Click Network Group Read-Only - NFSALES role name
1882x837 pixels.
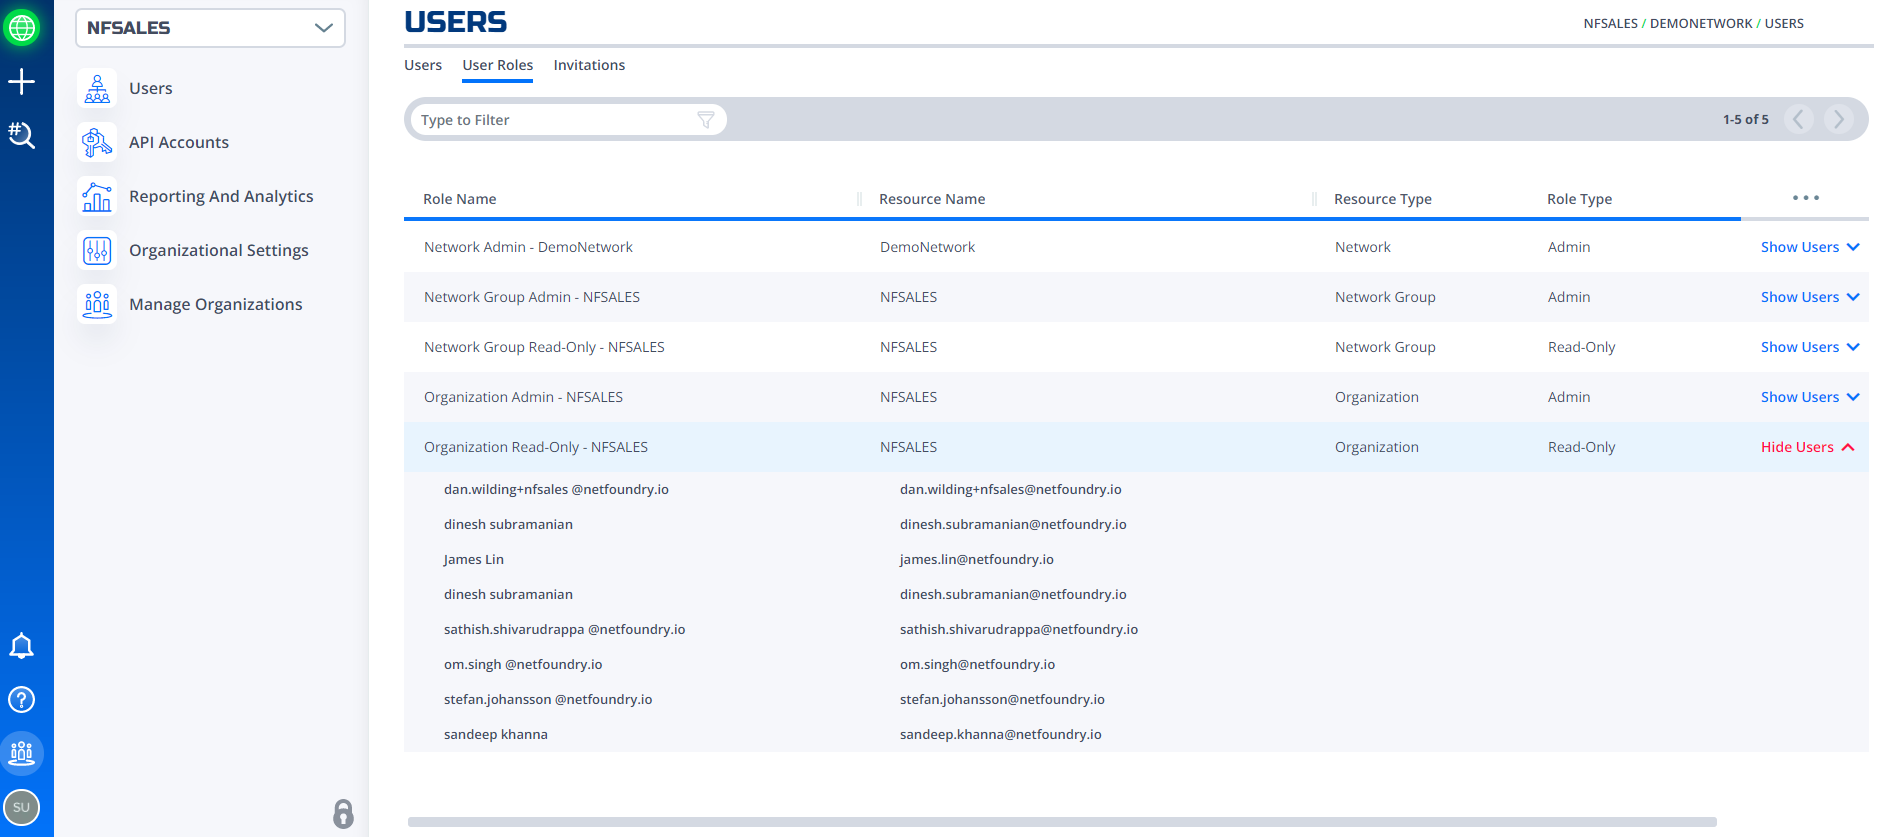pyautogui.click(x=544, y=347)
